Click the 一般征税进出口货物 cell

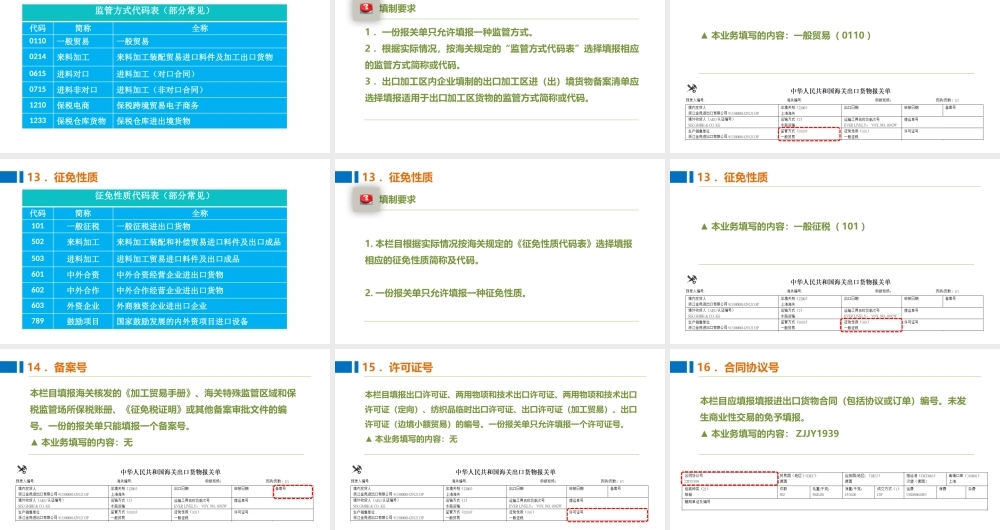(200, 226)
